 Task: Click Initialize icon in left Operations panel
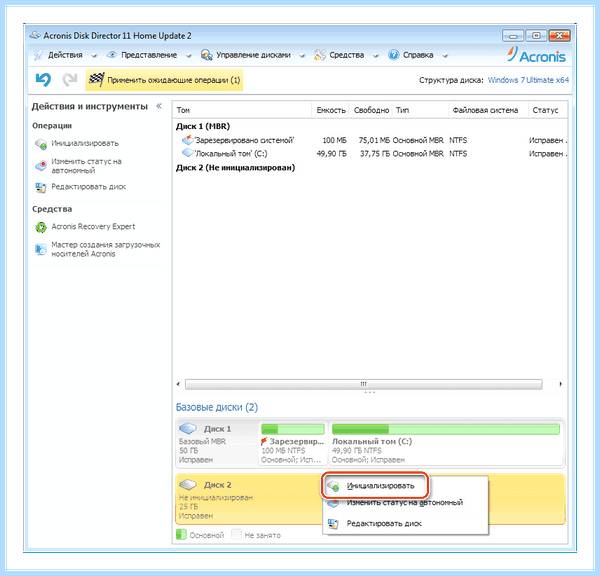click(41, 144)
